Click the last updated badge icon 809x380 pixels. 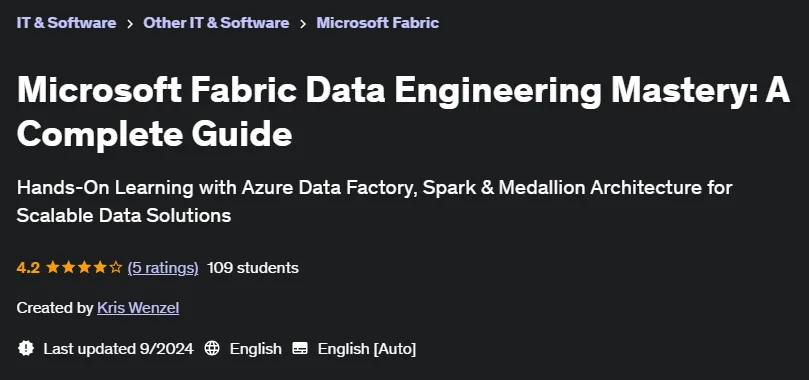point(26,349)
